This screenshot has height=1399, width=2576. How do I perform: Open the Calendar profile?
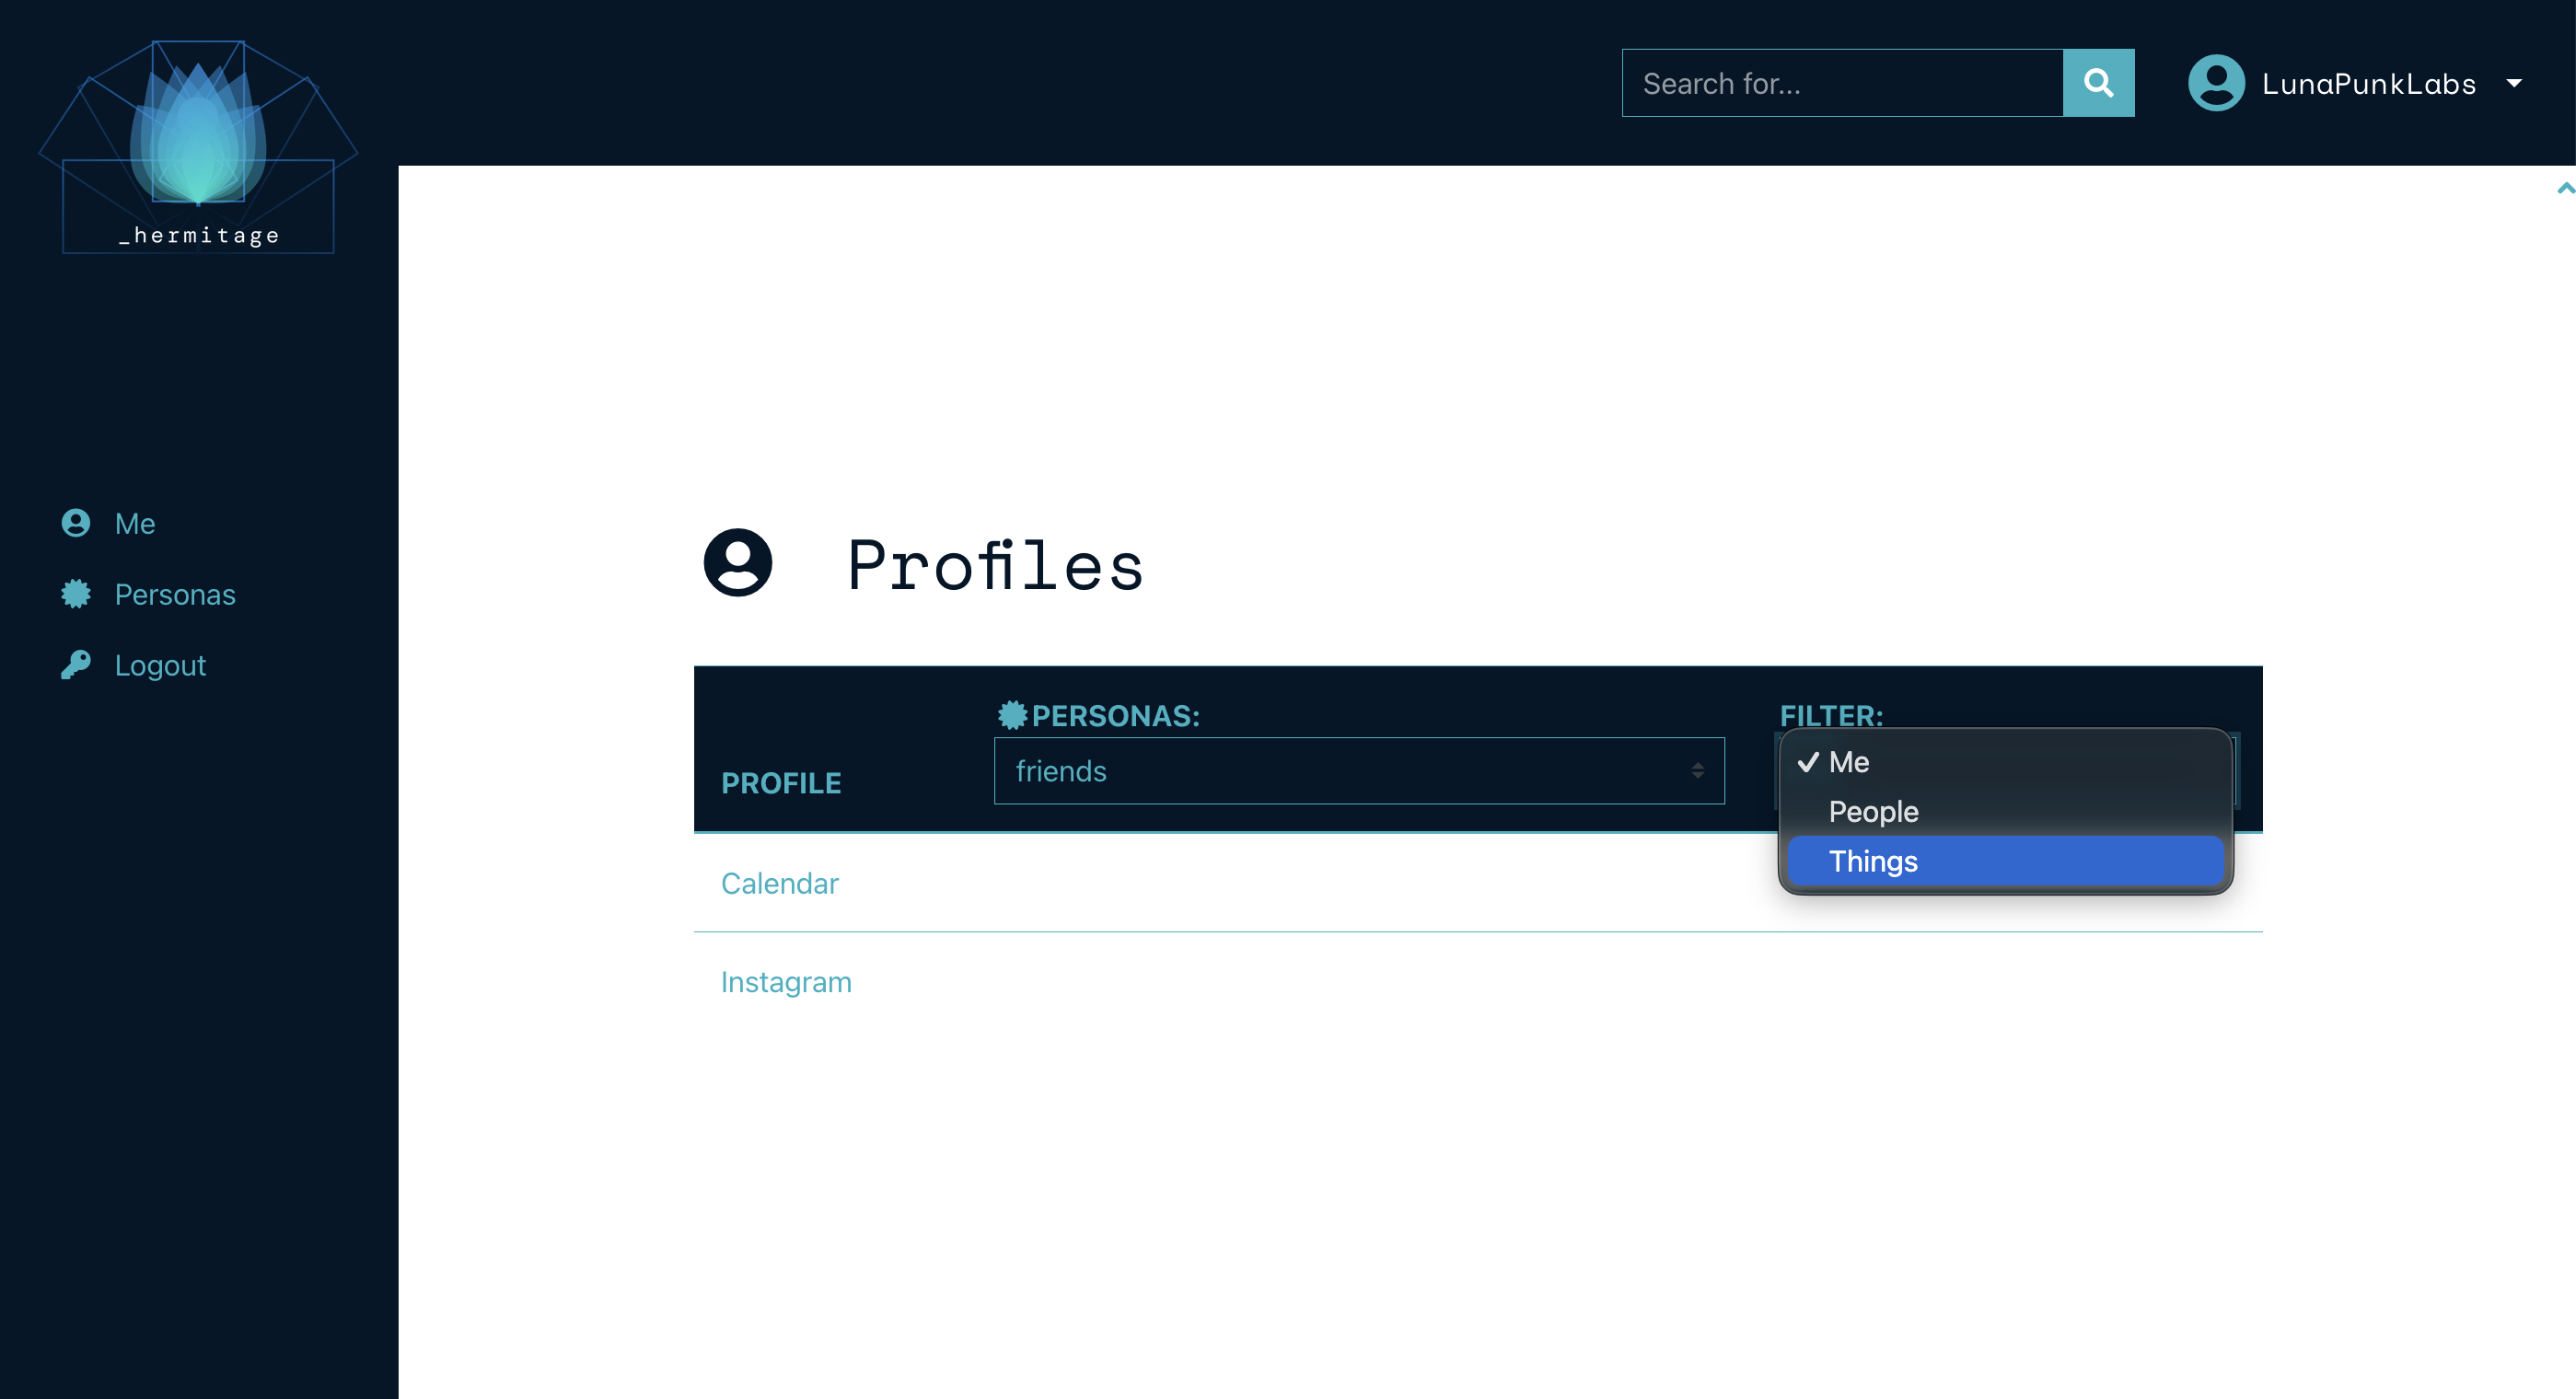pyautogui.click(x=780, y=883)
